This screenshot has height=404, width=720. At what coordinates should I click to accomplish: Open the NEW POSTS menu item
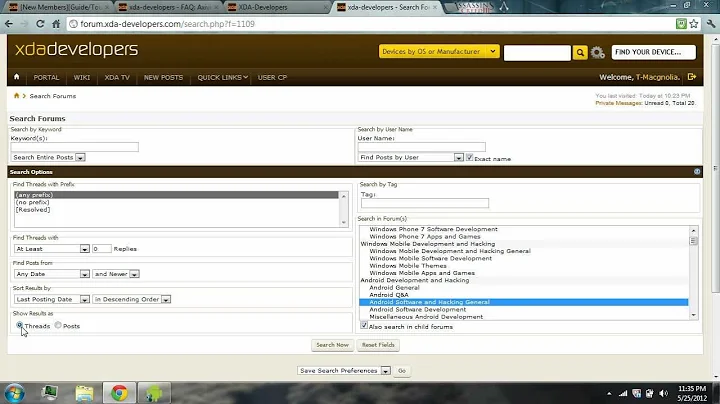(163, 77)
